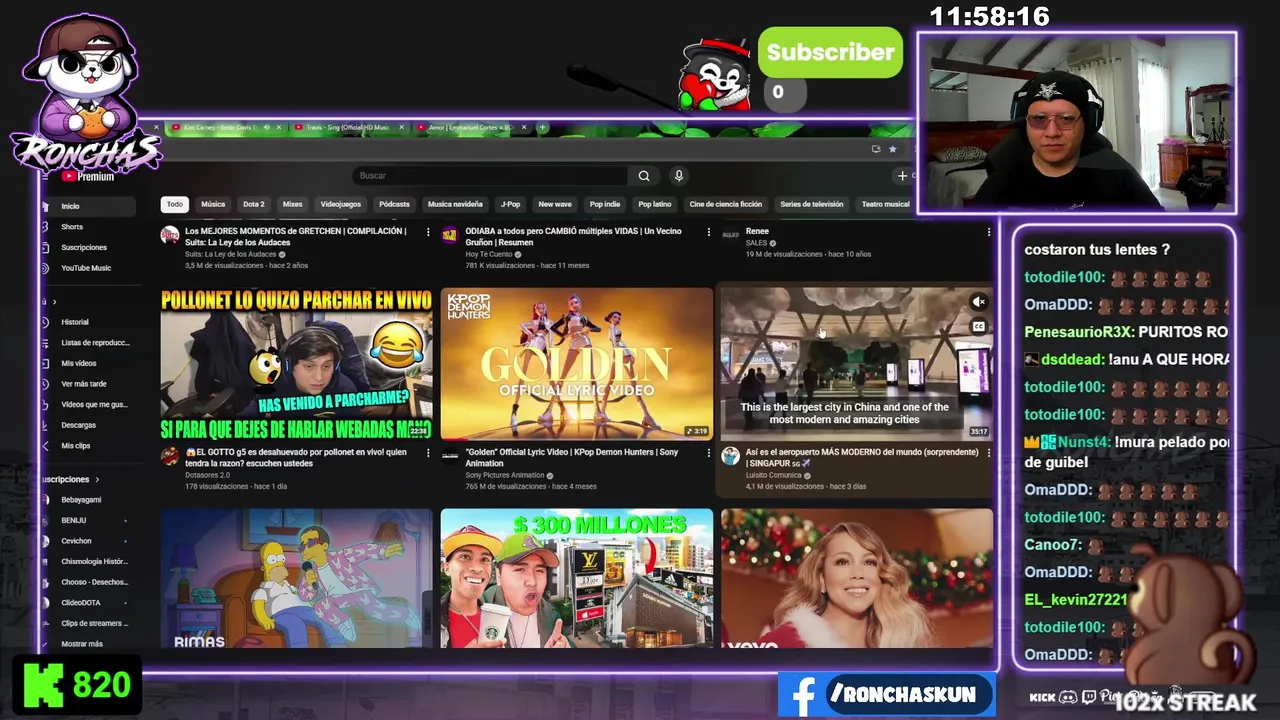This screenshot has height=720, width=1280.
Task: Open menu for GRETCHEN compilation video
Action: tap(428, 232)
